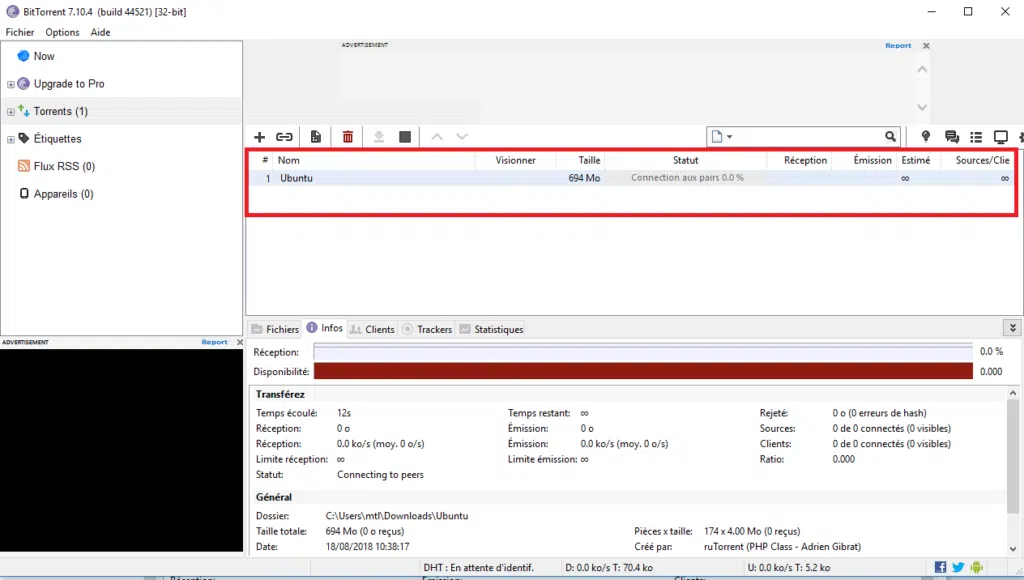Viewport: 1024px width, 580px height.
Task: Click the Android icon in status bar
Action: coord(976,567)
